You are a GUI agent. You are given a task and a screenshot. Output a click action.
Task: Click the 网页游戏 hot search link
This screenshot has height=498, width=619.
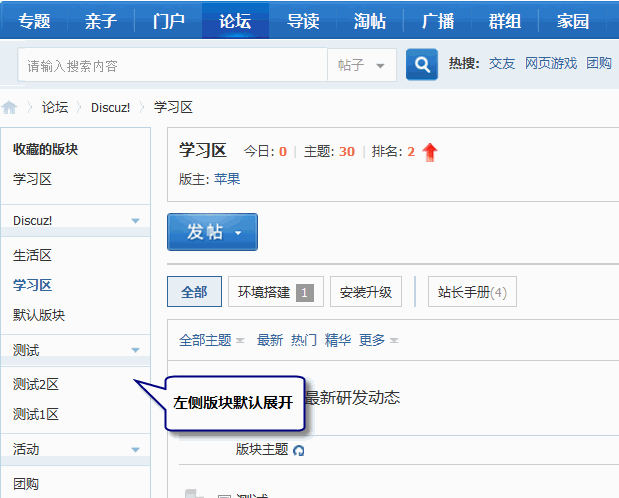point(551,63)
